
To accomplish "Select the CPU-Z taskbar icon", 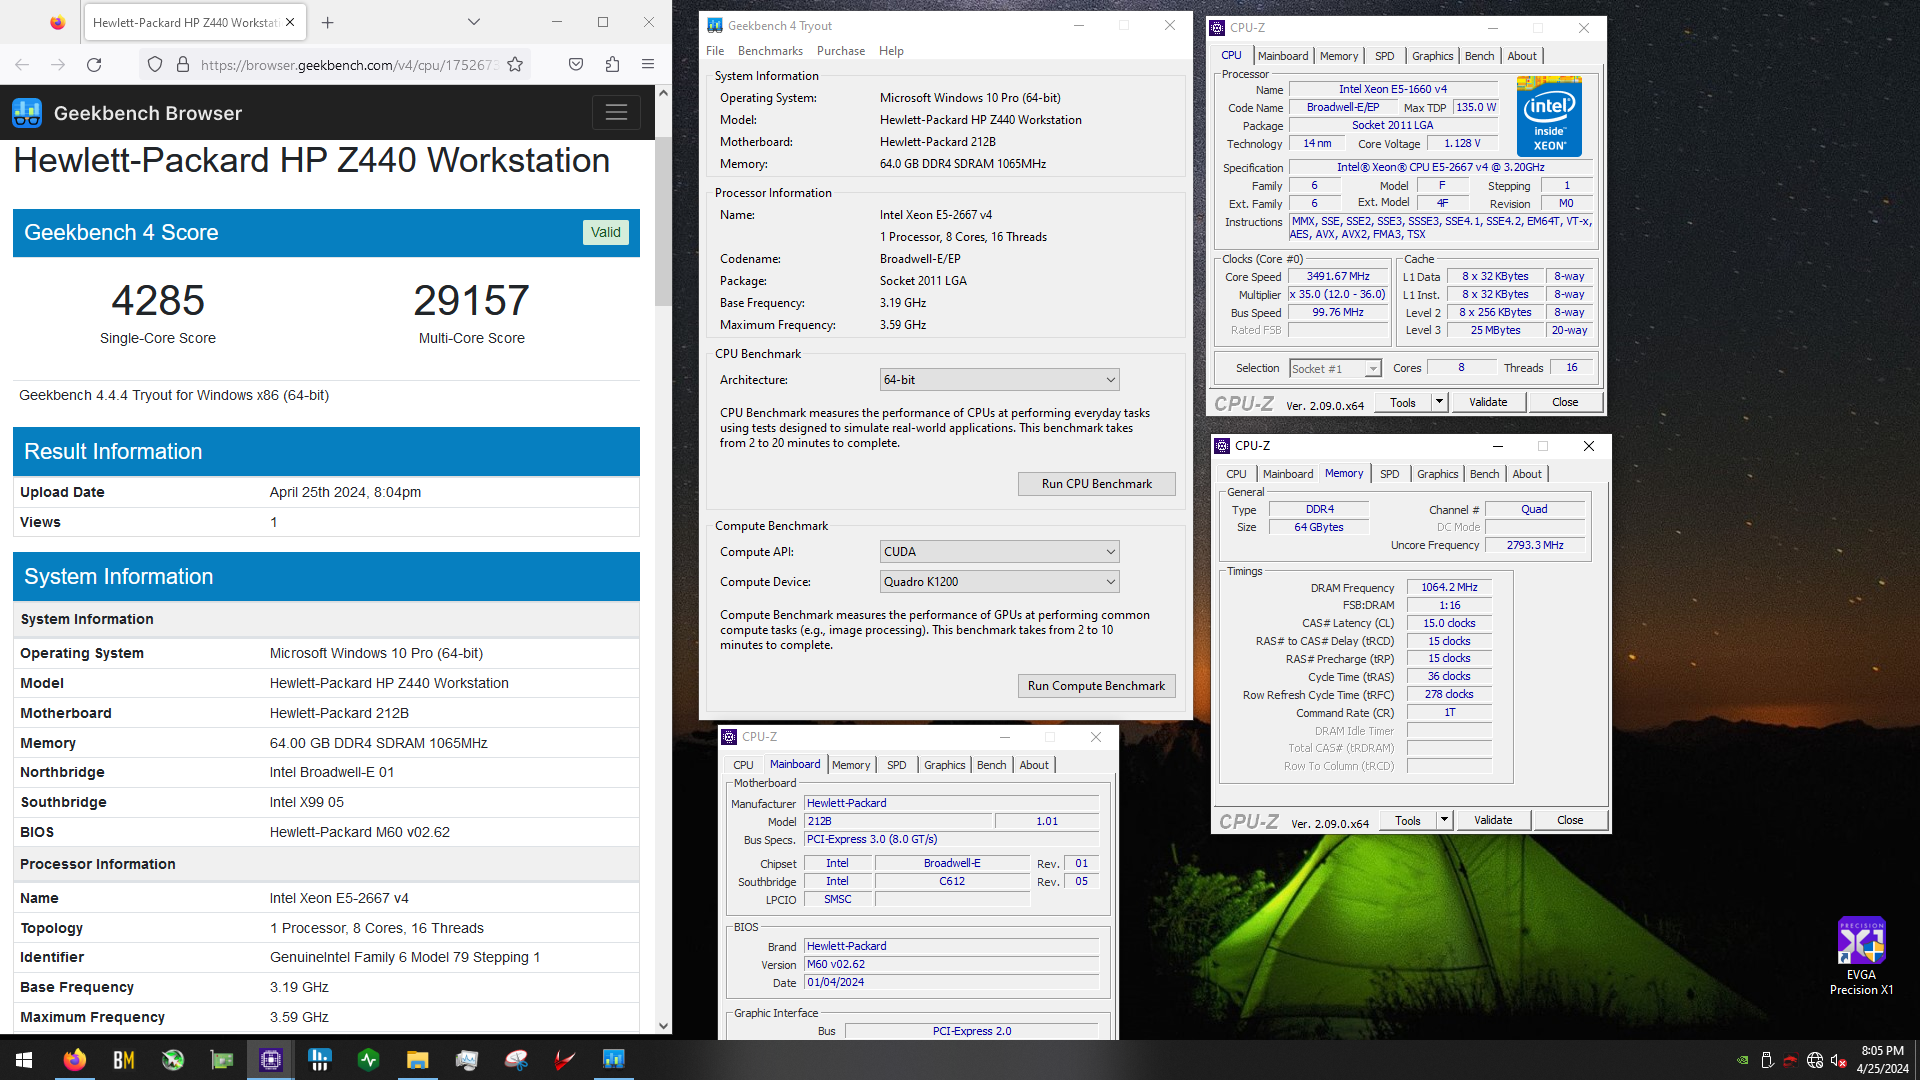I will click(x=270, y=1060).
